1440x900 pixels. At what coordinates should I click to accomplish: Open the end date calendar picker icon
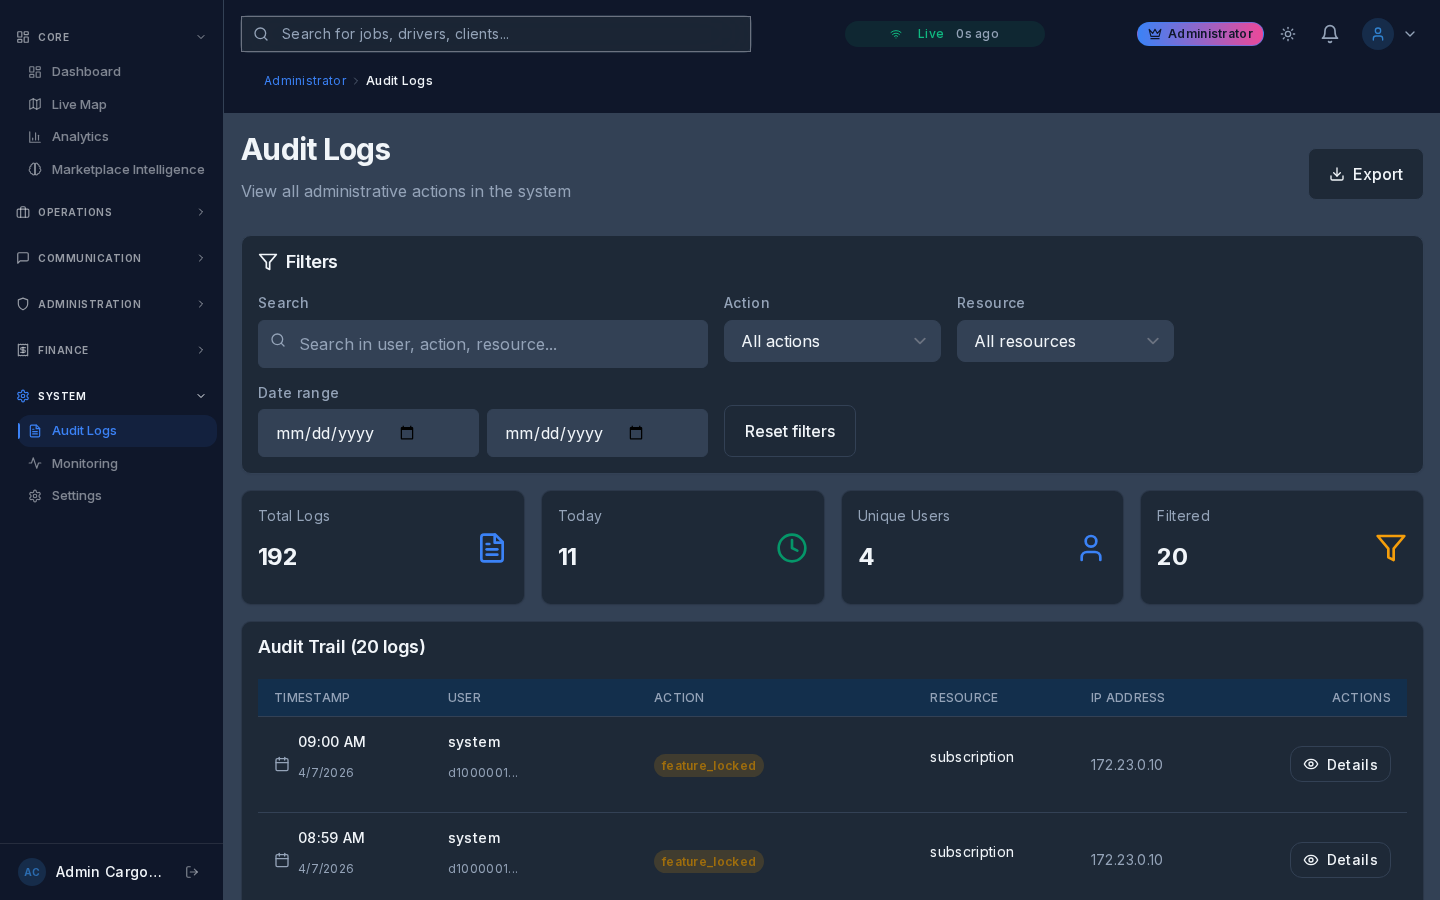pyautogui.click(x=636, y=433)
